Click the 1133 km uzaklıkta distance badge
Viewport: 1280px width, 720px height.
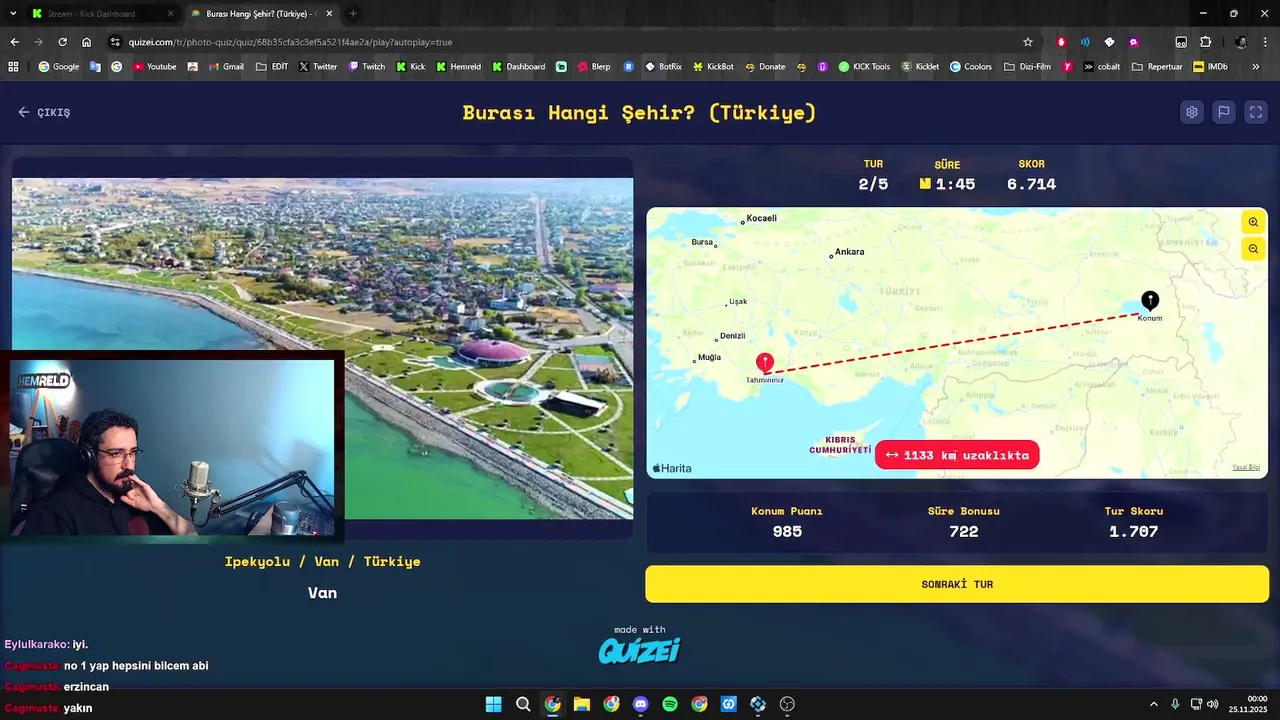(x=957, y=455)
